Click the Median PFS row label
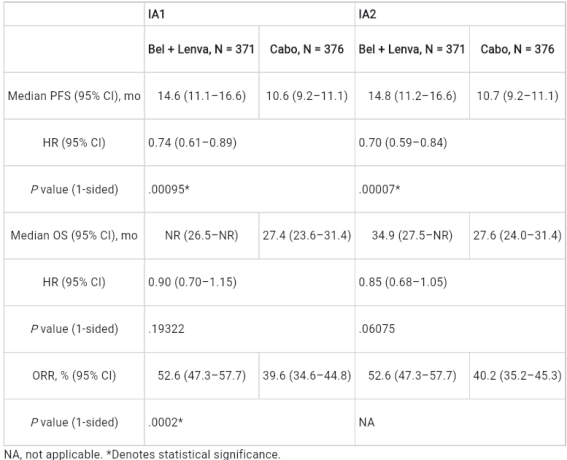Image resolution: width=567 pixels, height=460 pixels. (74, 96)
